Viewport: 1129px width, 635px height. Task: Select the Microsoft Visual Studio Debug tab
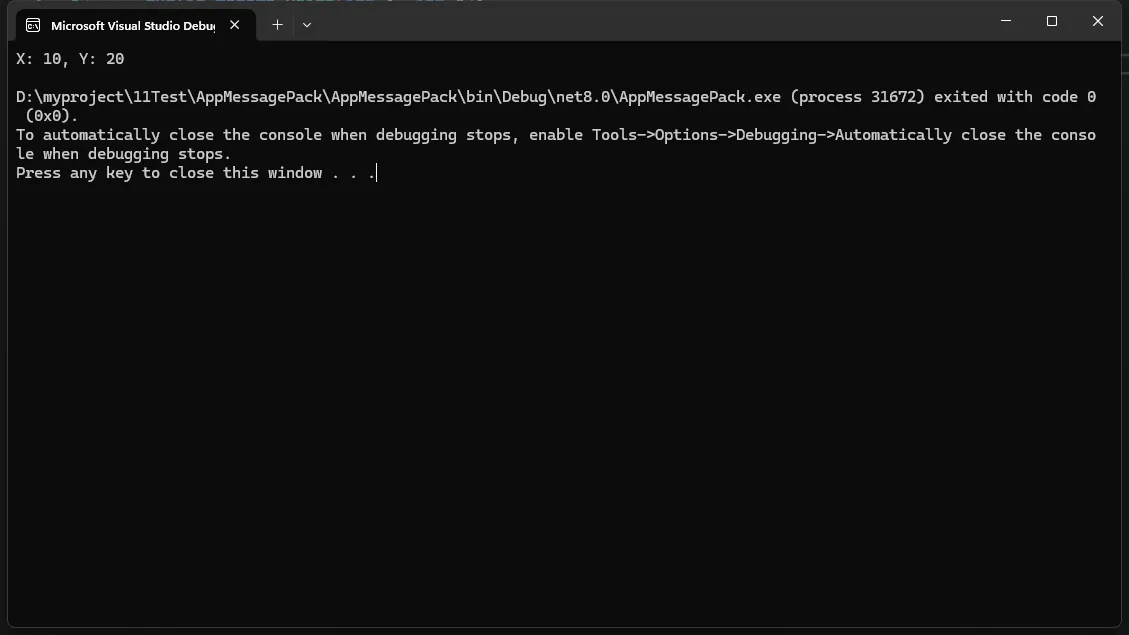pos(132,25)
